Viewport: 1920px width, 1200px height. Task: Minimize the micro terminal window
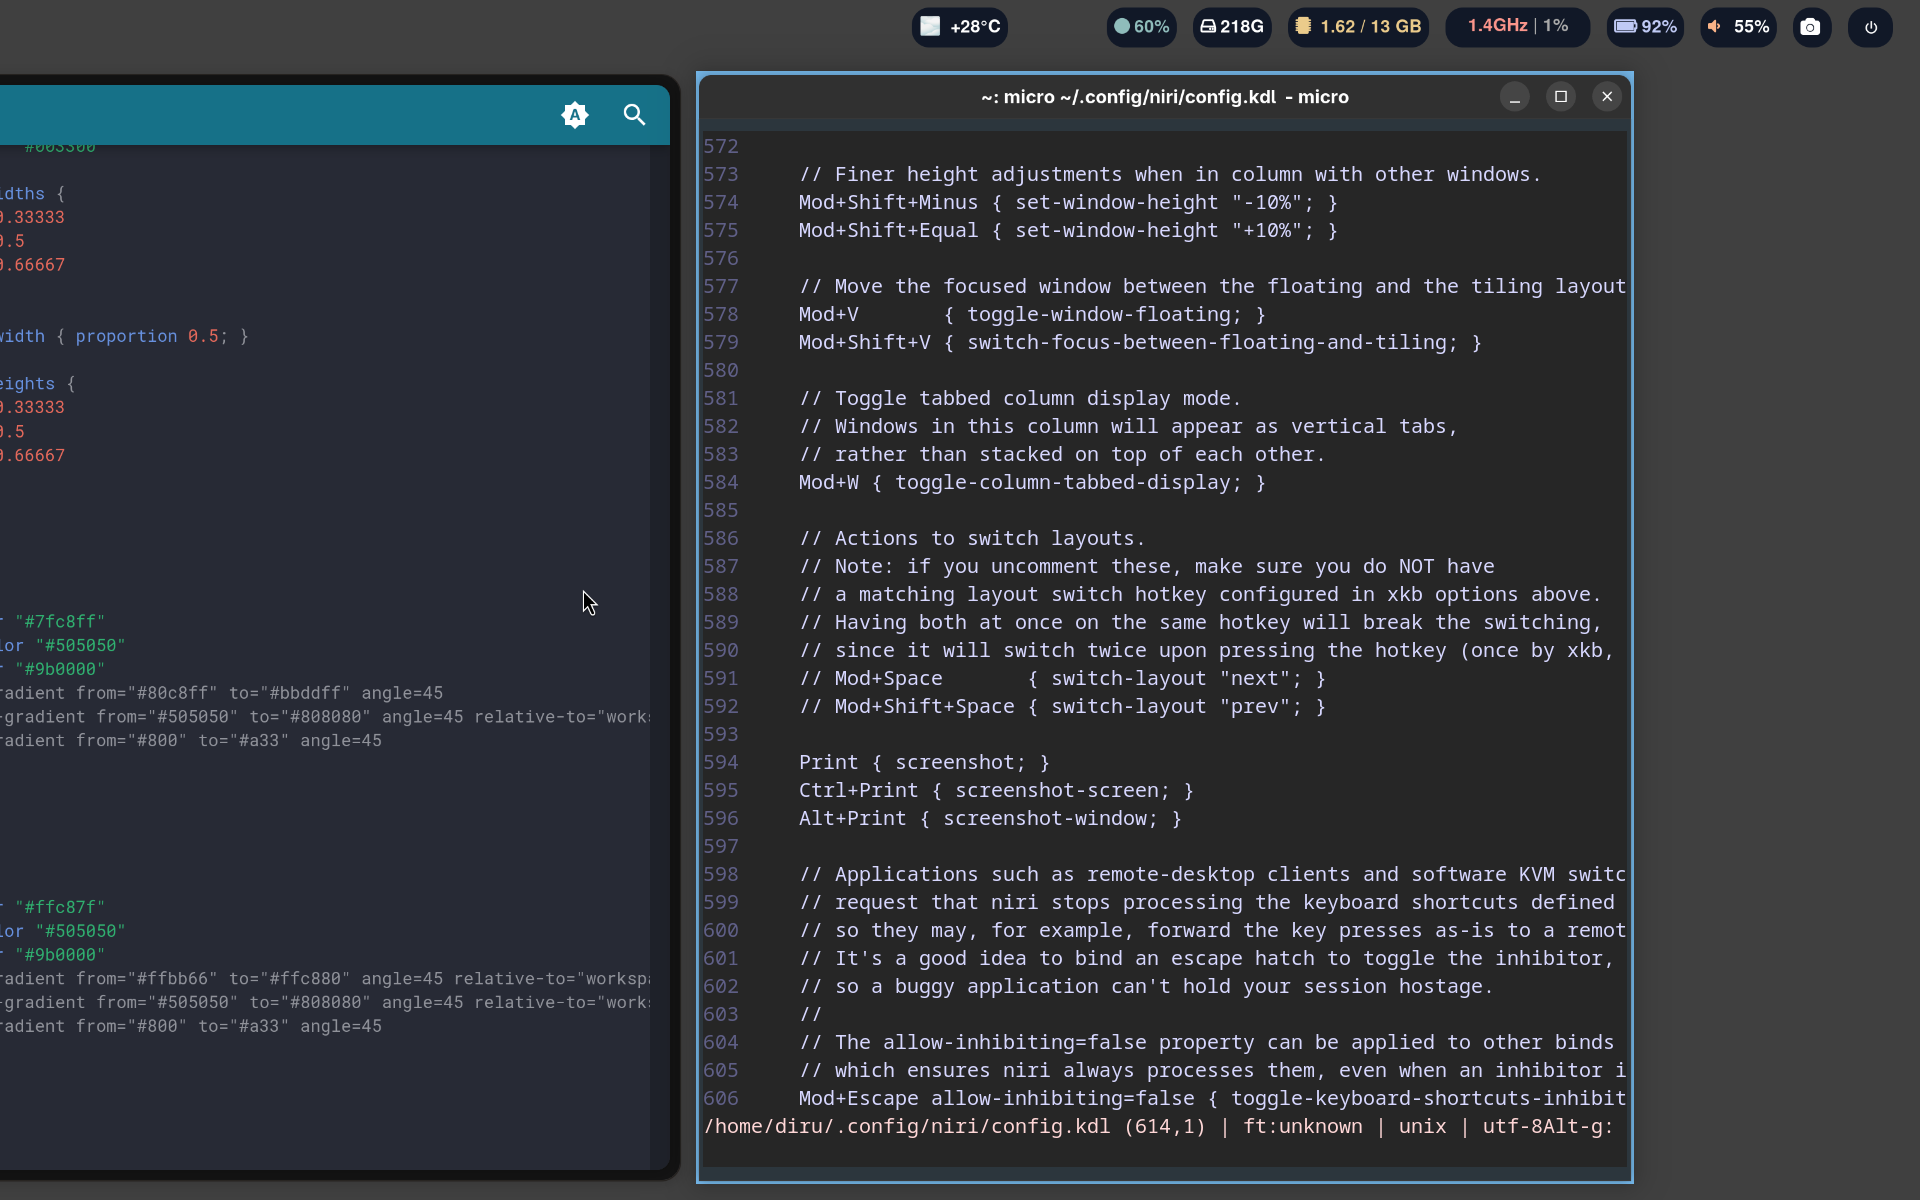point(1514,97)
